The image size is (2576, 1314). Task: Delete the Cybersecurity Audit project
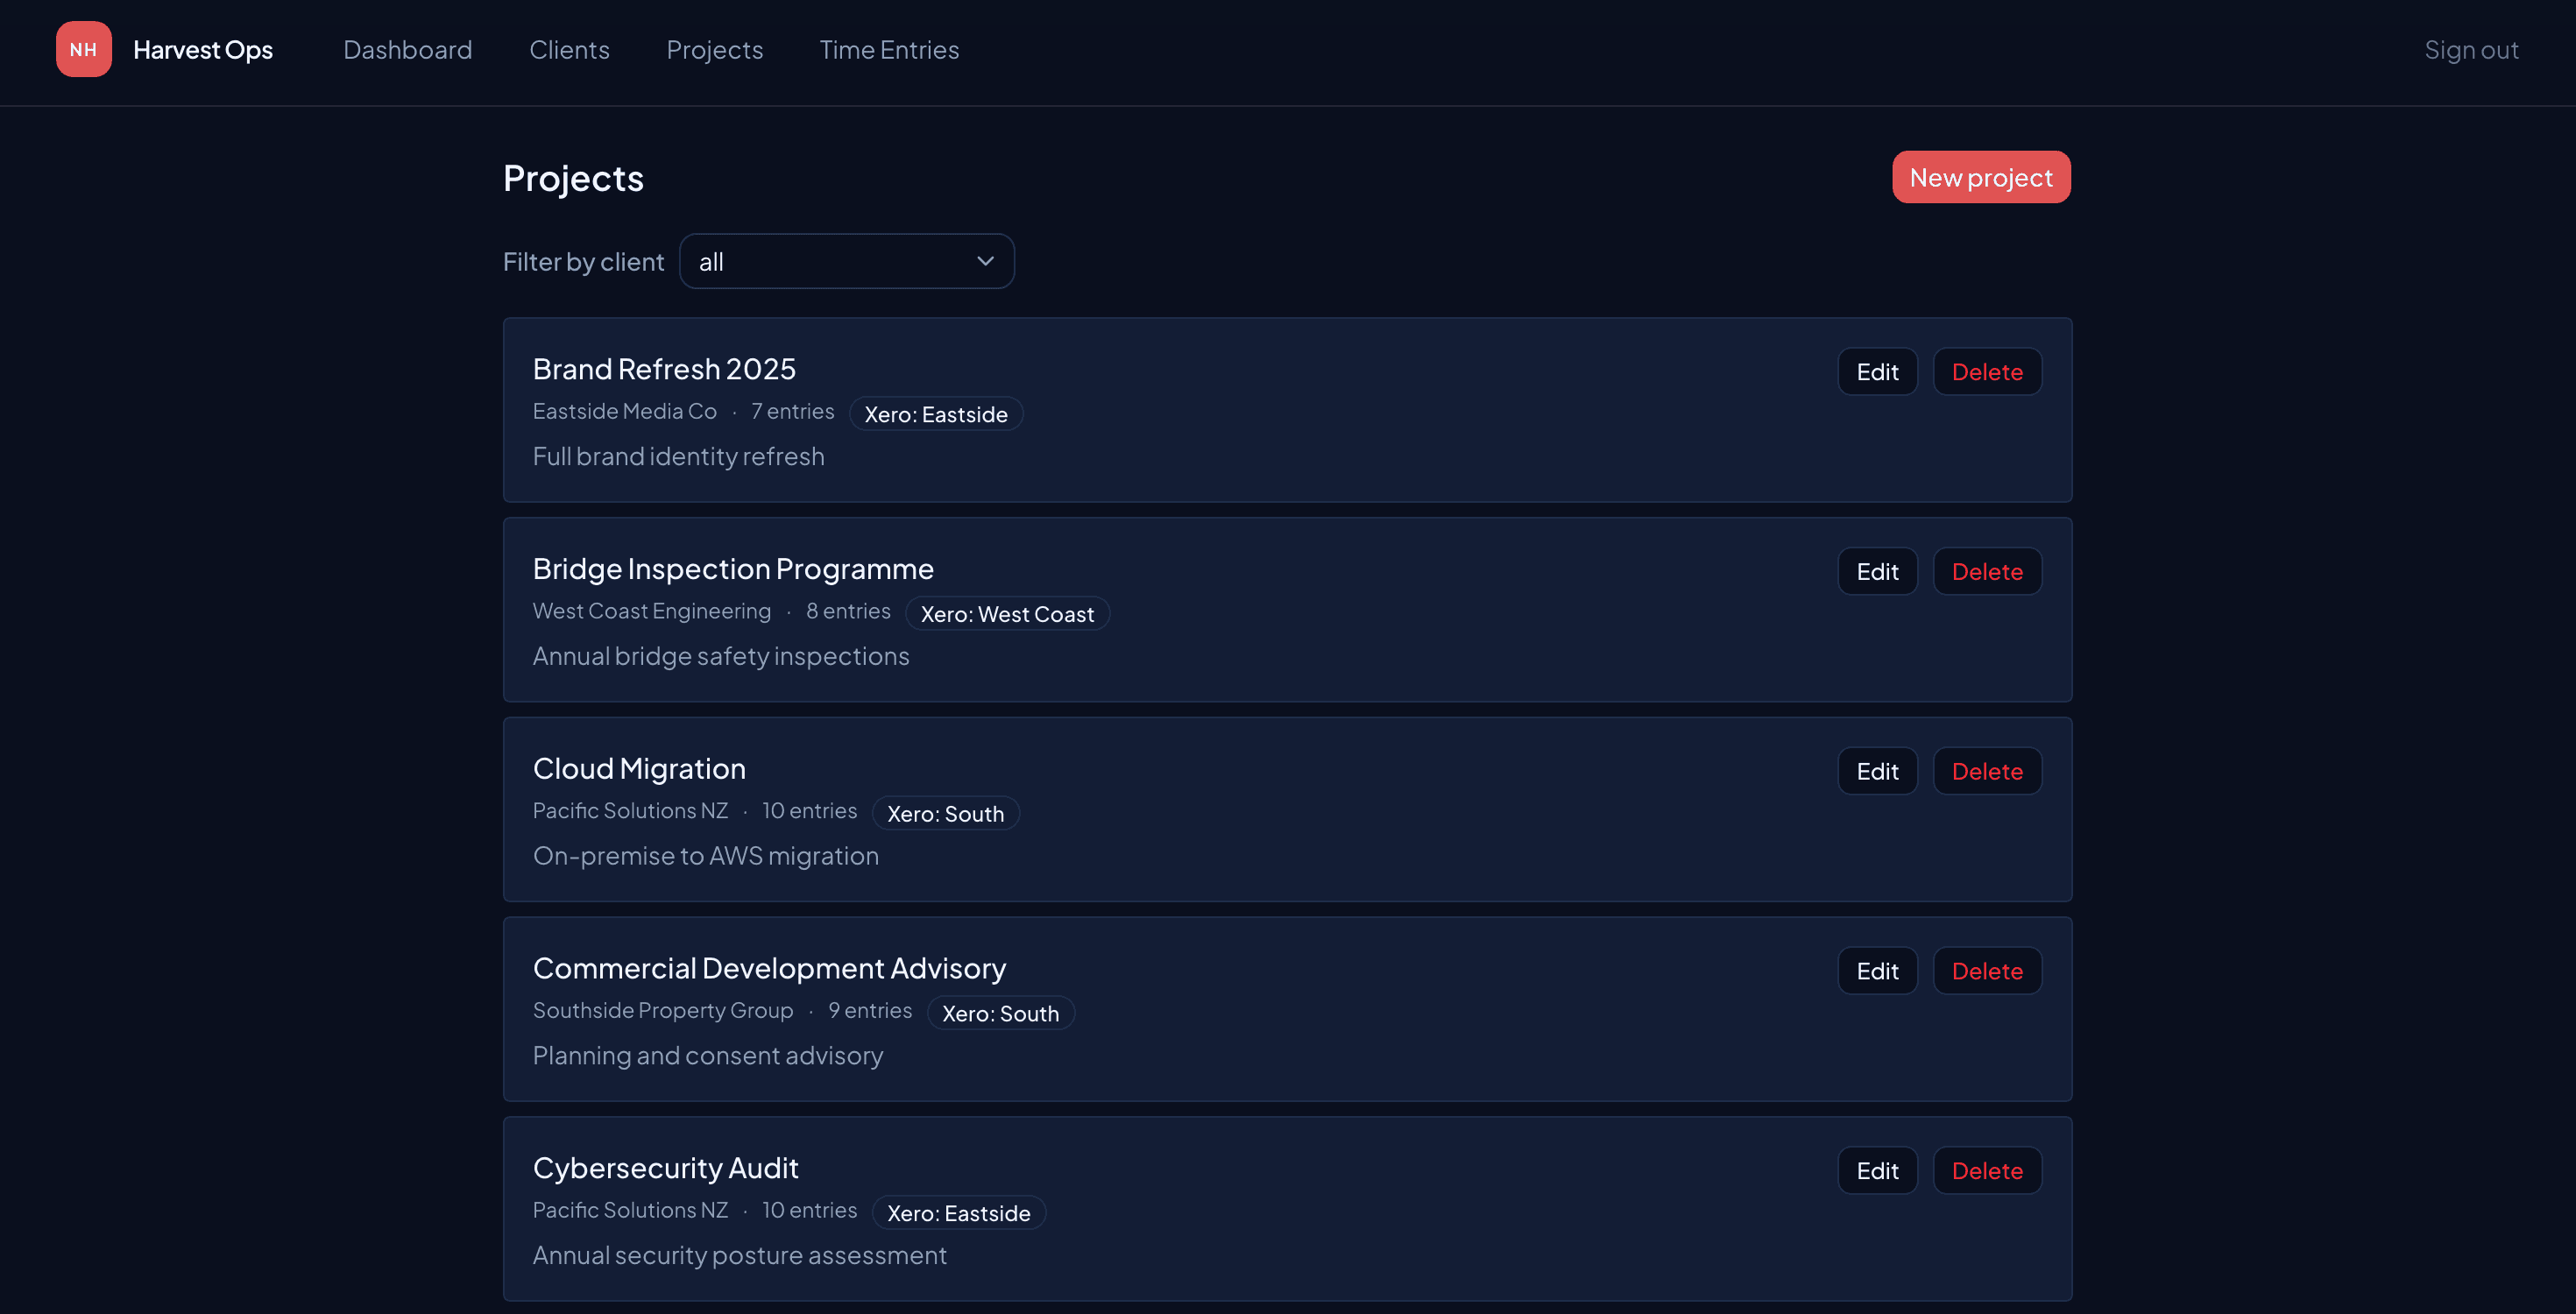[x=1986, y=1170]
